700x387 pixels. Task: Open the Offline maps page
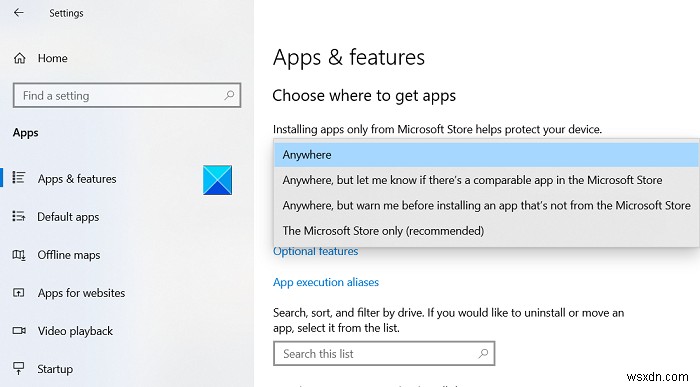tap(69, 255)
